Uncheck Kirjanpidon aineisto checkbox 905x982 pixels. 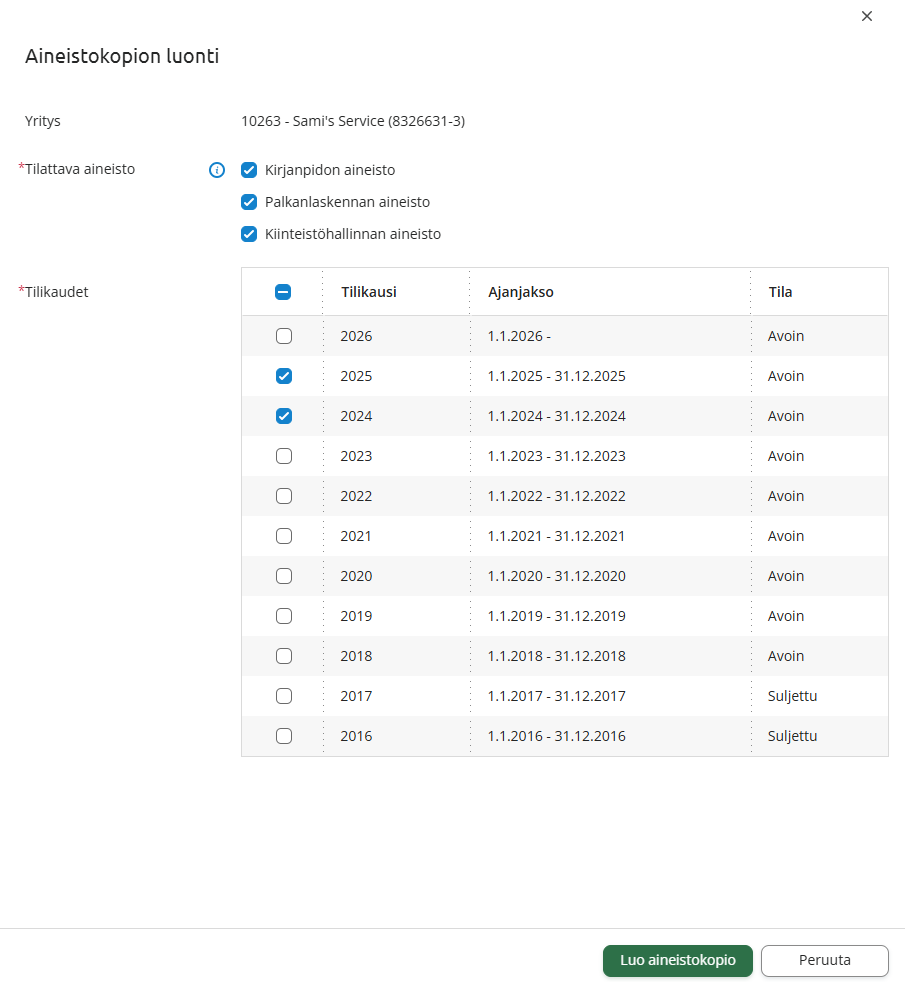(x=249, y=170)
